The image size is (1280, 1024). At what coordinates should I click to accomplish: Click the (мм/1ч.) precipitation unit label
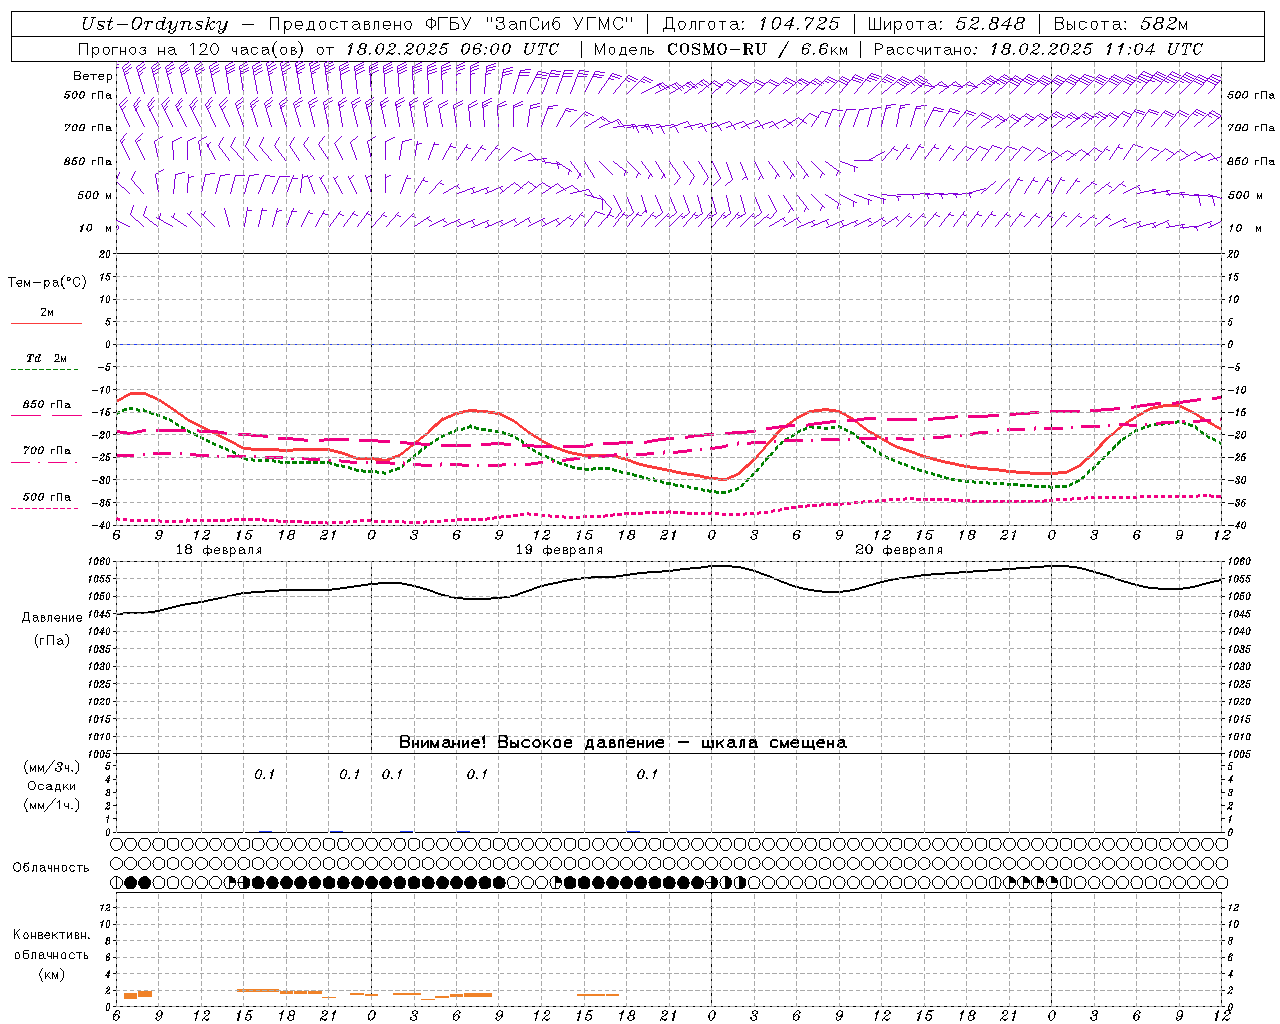point(51,805)
